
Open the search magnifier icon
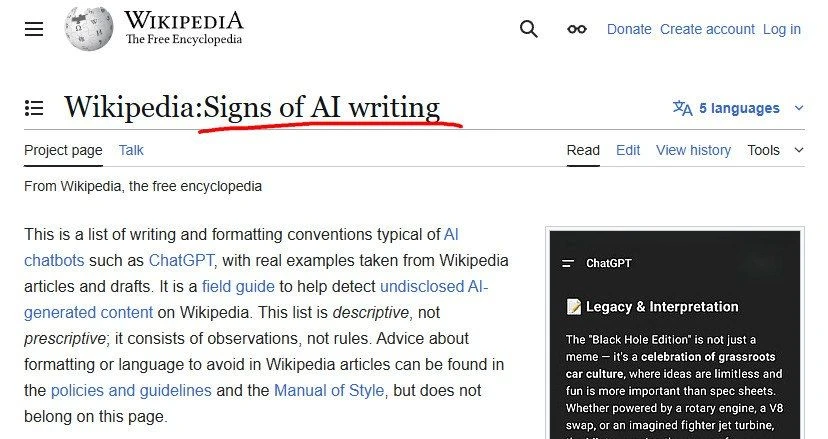point(529,29)
